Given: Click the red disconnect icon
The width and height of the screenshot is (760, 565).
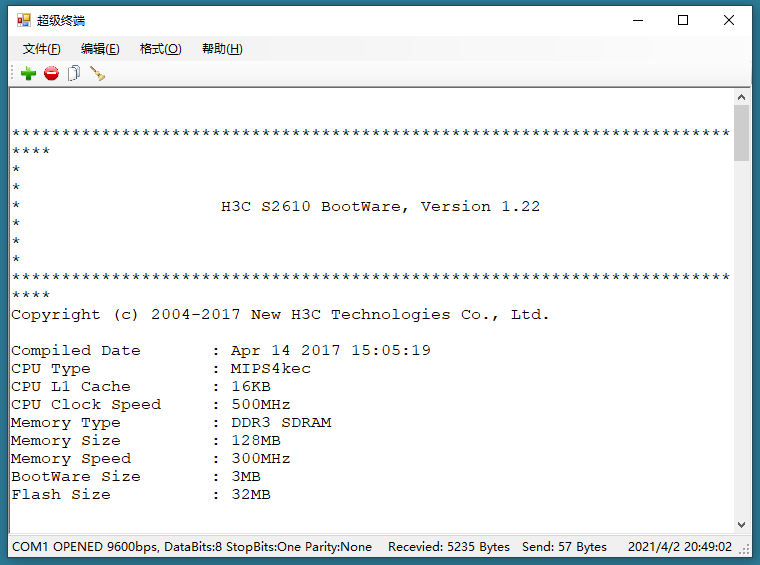Looking at the screenshot, I should click(51, 74).
